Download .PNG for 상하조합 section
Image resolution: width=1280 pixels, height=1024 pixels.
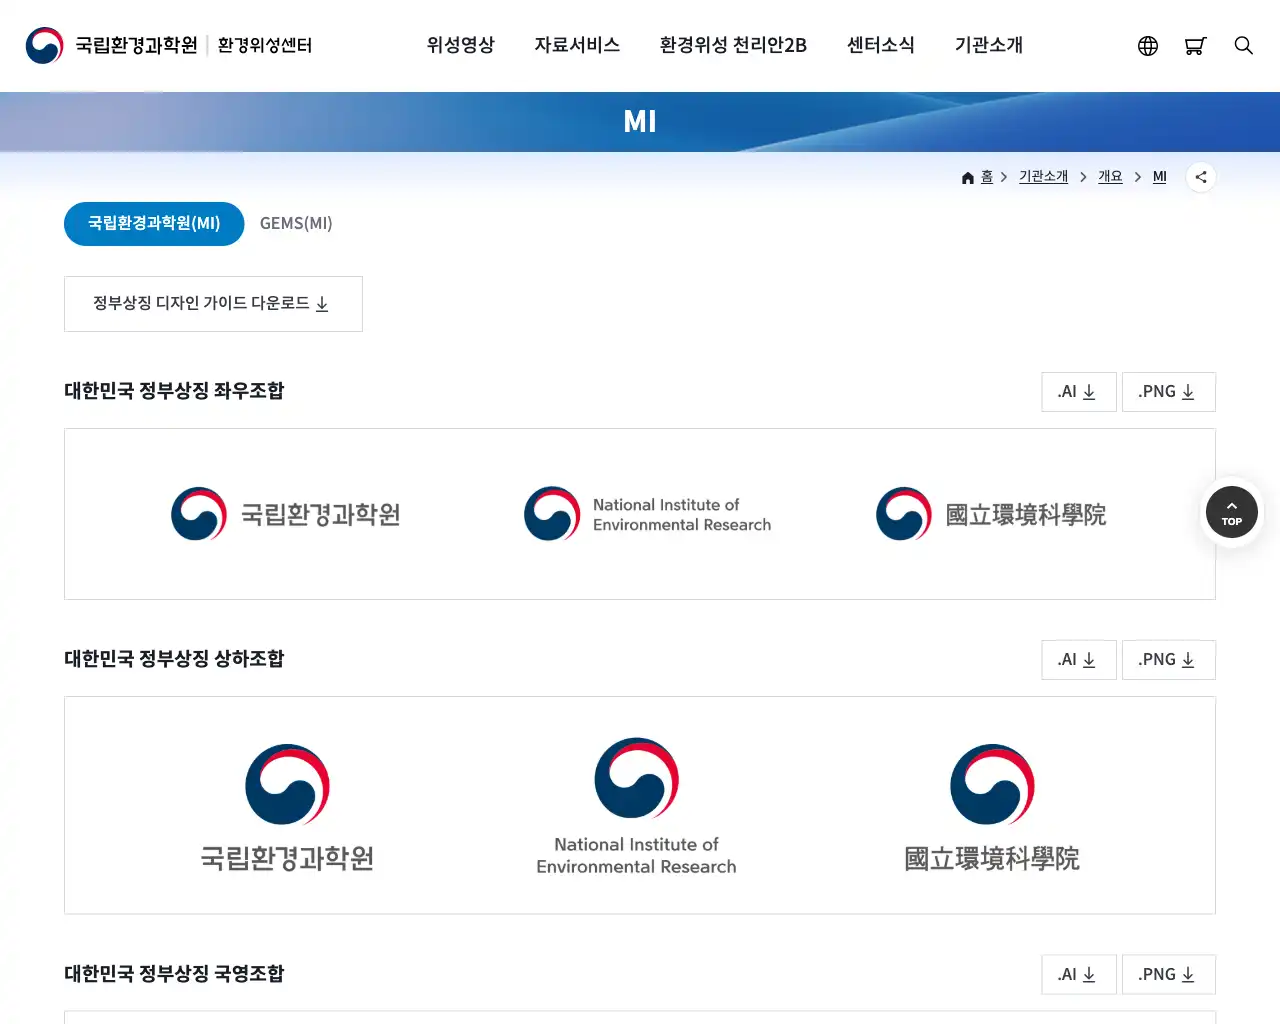pos(1168,660)
